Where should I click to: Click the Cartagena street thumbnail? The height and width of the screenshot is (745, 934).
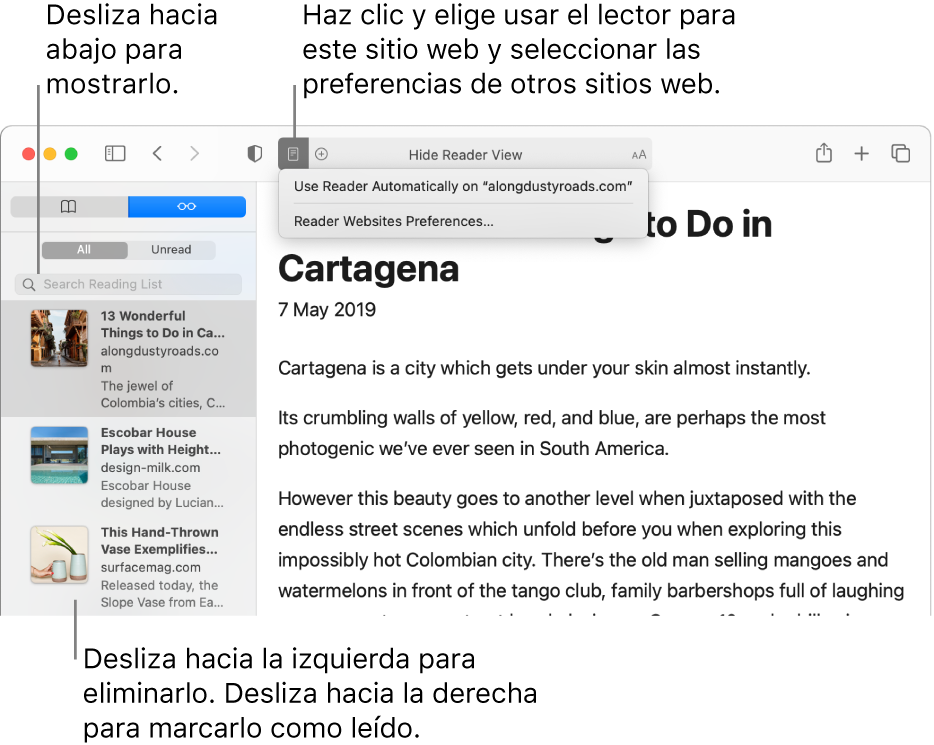click(60, 338)
